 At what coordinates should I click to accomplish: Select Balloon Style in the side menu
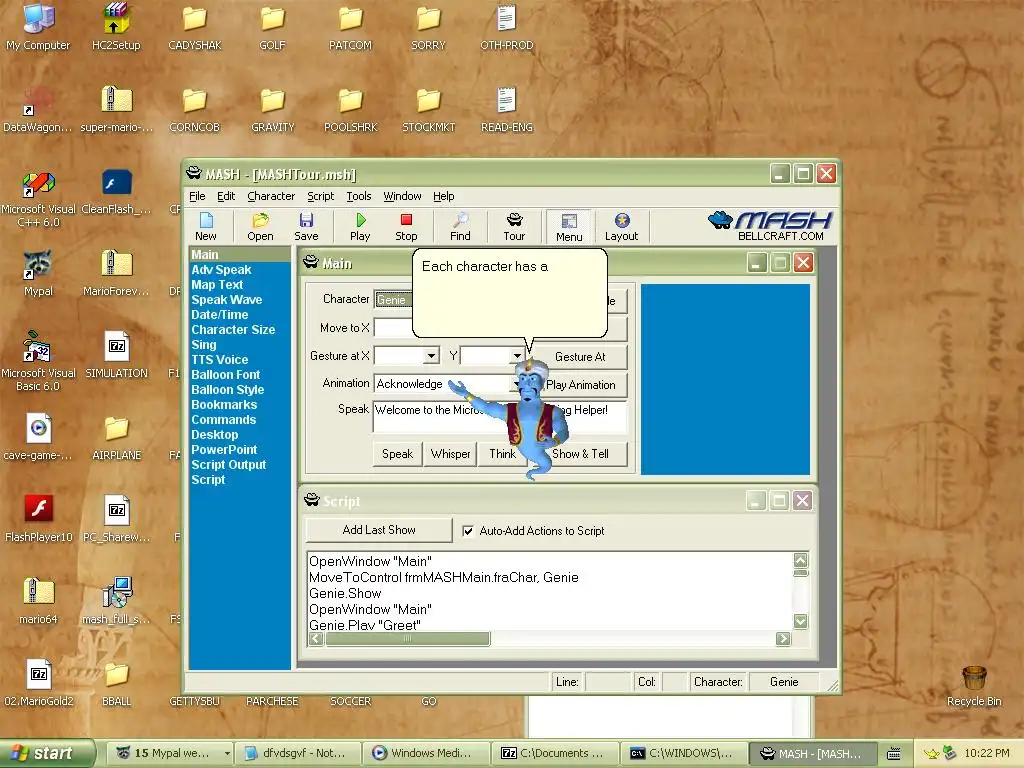click(227, 390)
